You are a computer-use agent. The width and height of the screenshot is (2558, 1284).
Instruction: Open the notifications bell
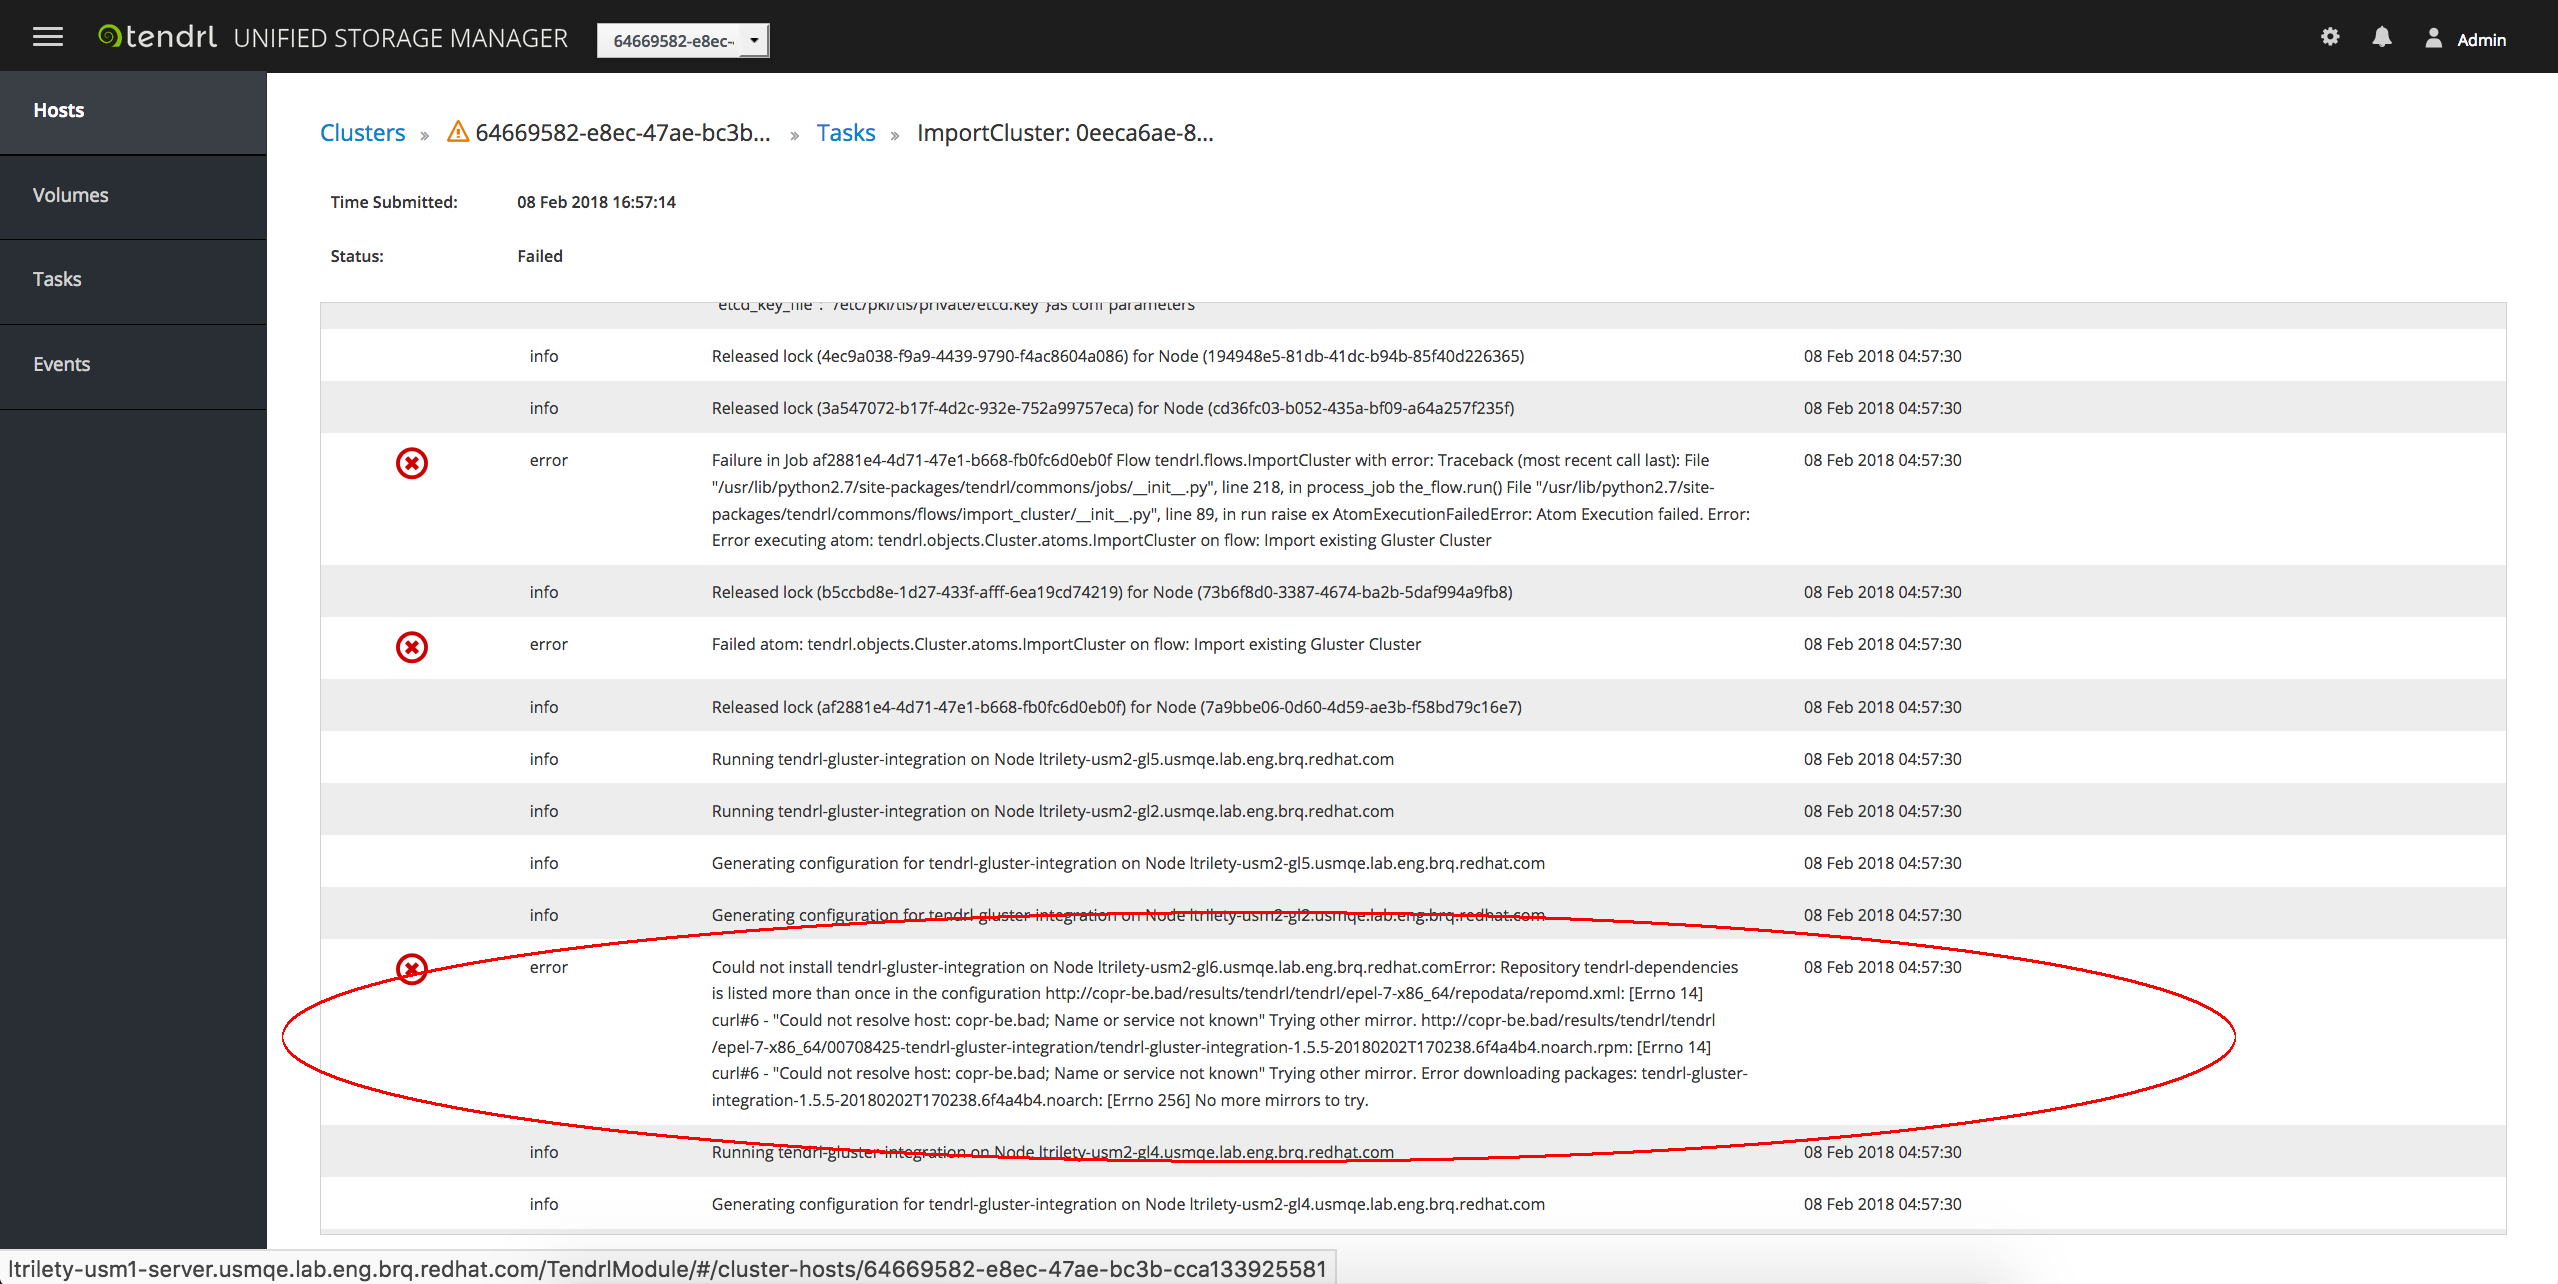pos(2382,38)
